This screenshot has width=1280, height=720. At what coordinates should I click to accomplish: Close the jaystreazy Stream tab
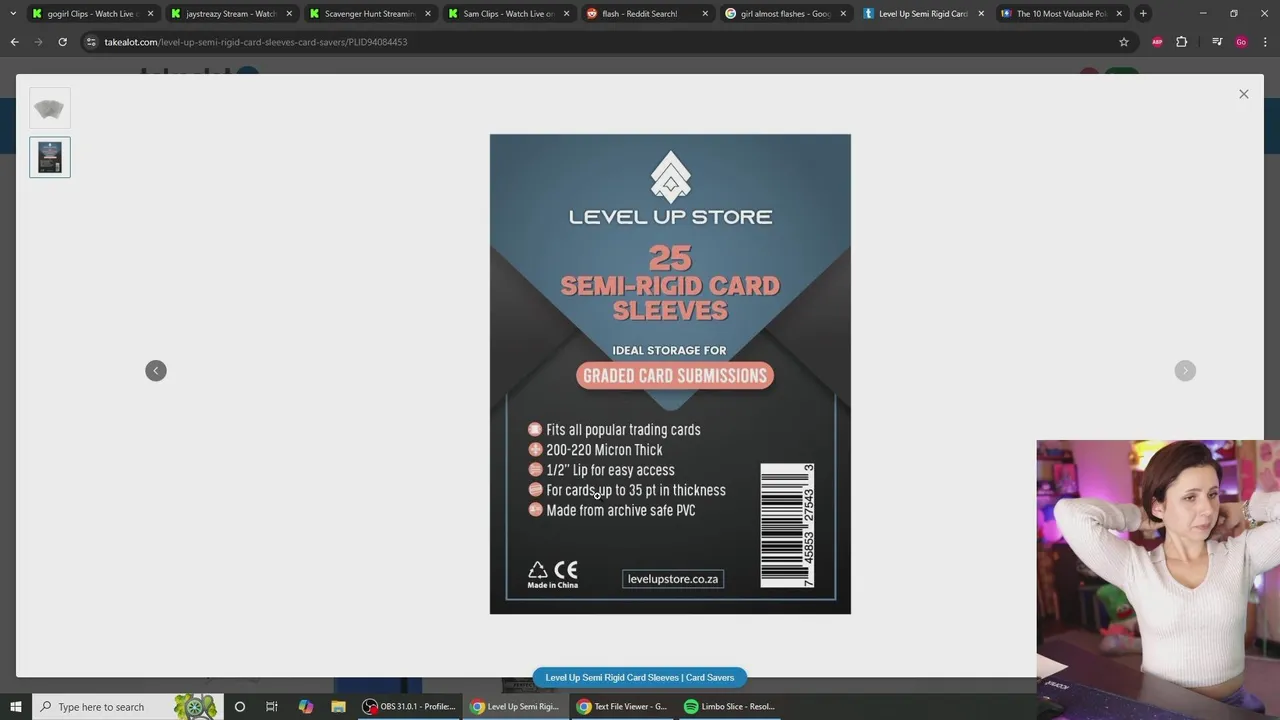[x=289, y=14]
